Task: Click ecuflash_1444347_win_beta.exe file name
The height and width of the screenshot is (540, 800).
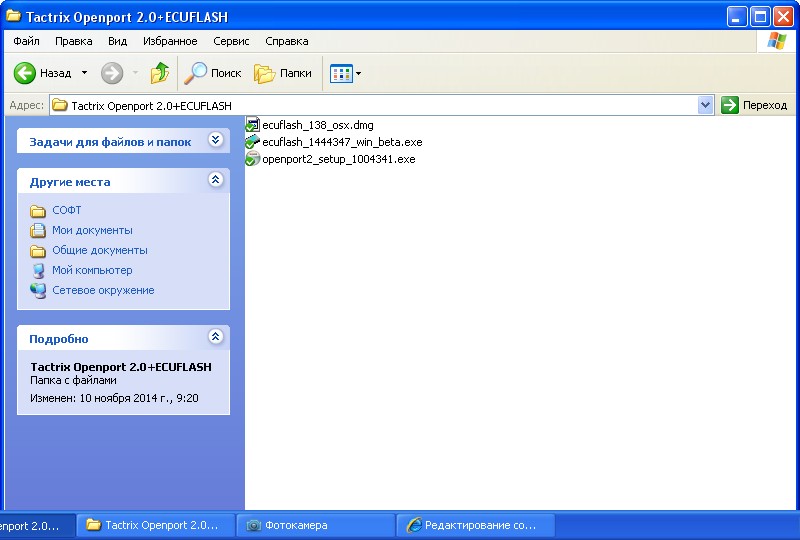Action: tap(342, 142)
